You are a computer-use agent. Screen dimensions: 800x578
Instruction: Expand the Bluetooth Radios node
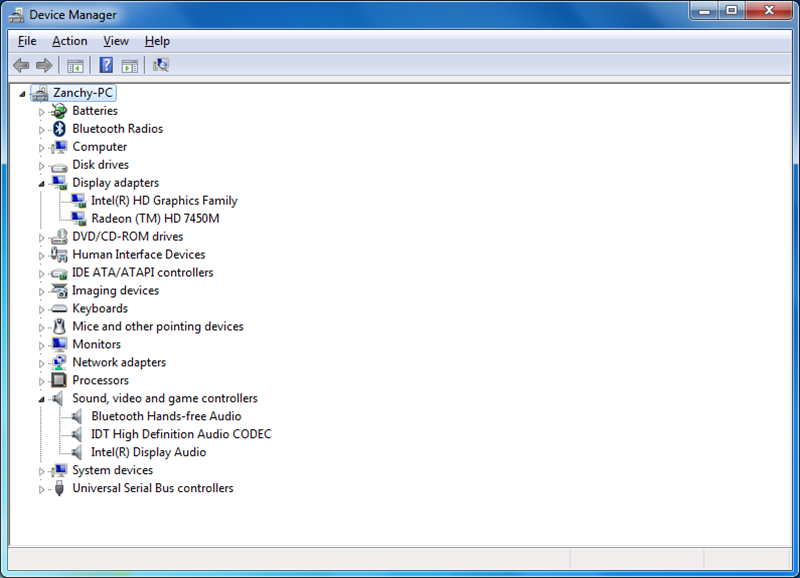point(41,130)
